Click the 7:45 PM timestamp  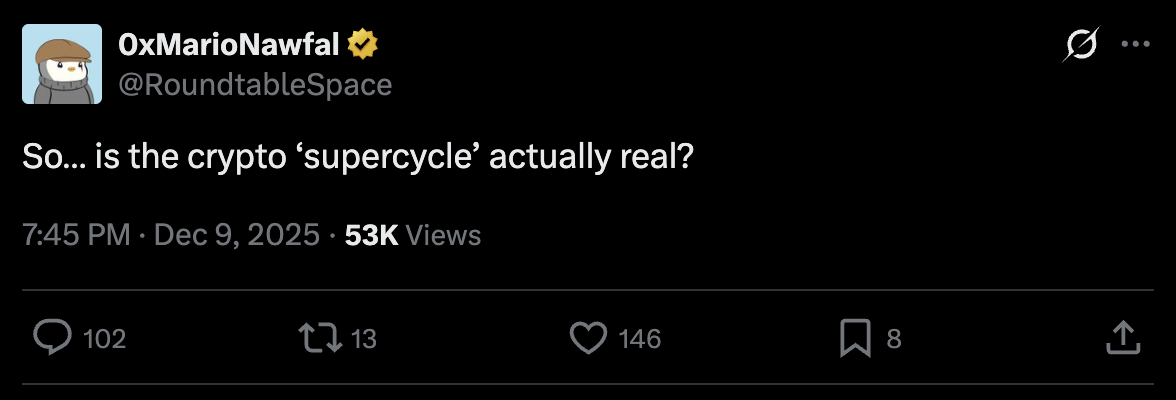click(x=76, y=235)
